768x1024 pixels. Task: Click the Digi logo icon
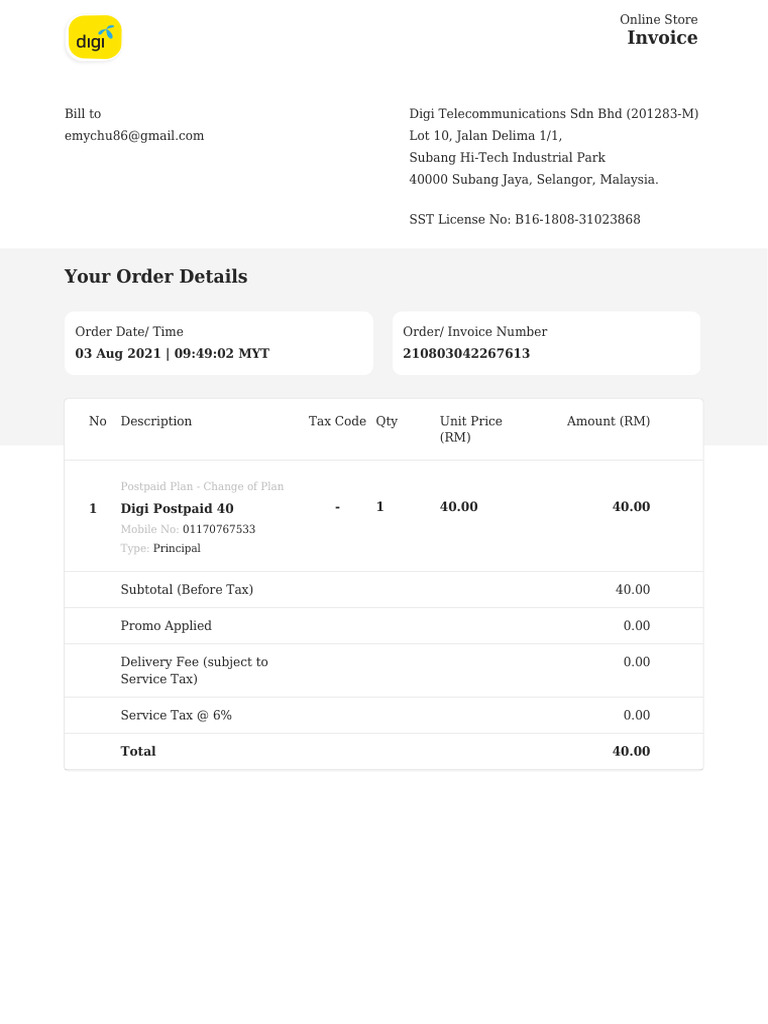point(95,38)
